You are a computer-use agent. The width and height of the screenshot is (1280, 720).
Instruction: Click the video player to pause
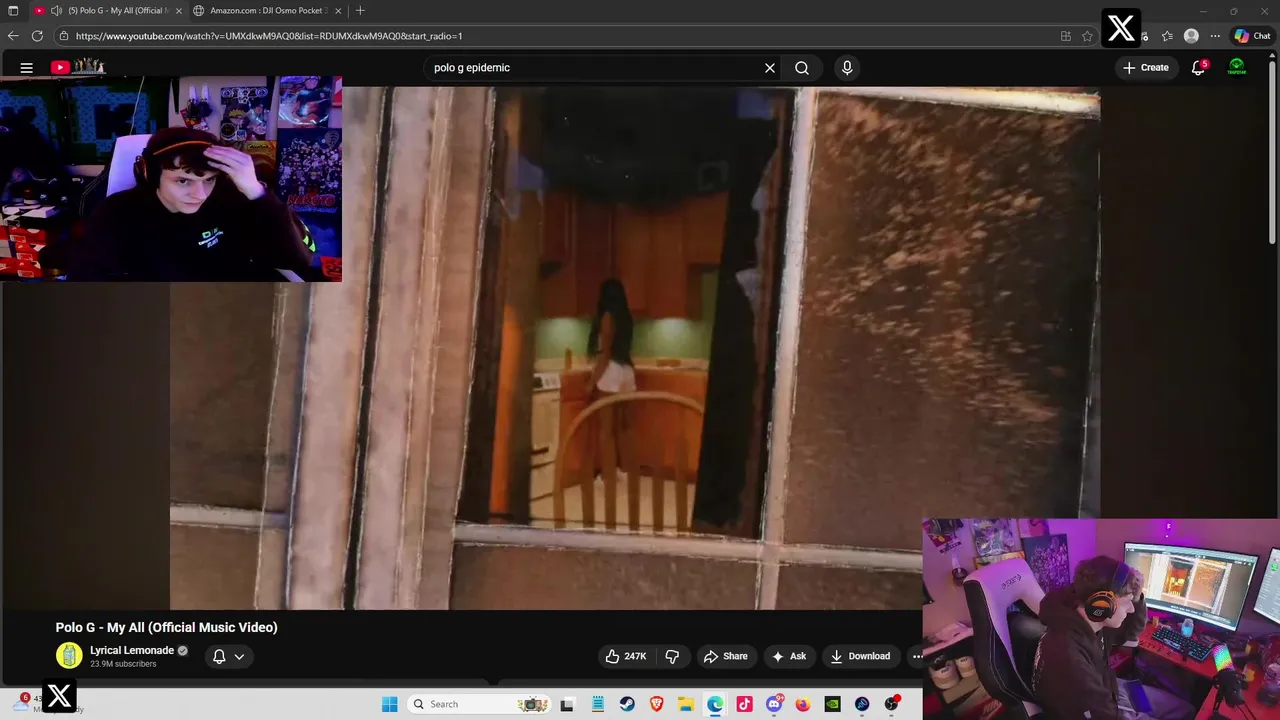(x=634, y=348)
